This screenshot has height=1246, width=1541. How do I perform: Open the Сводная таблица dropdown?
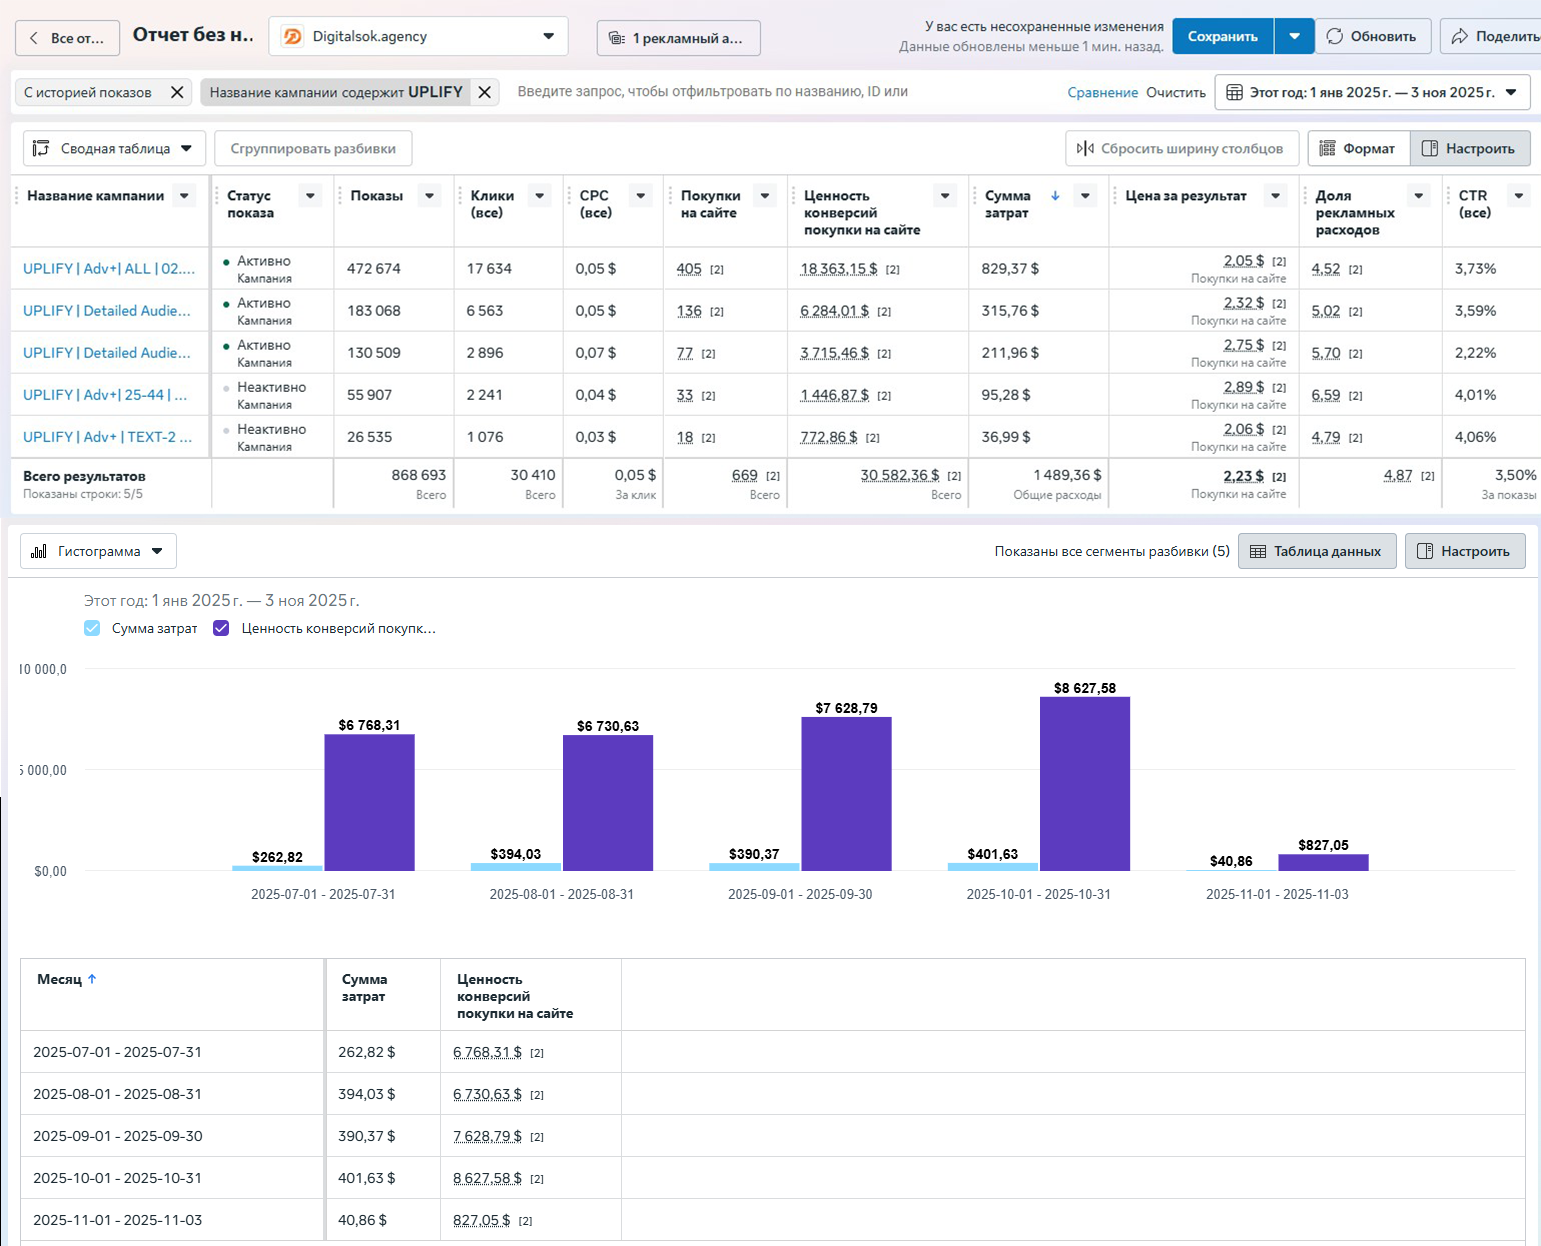(114, 148)
